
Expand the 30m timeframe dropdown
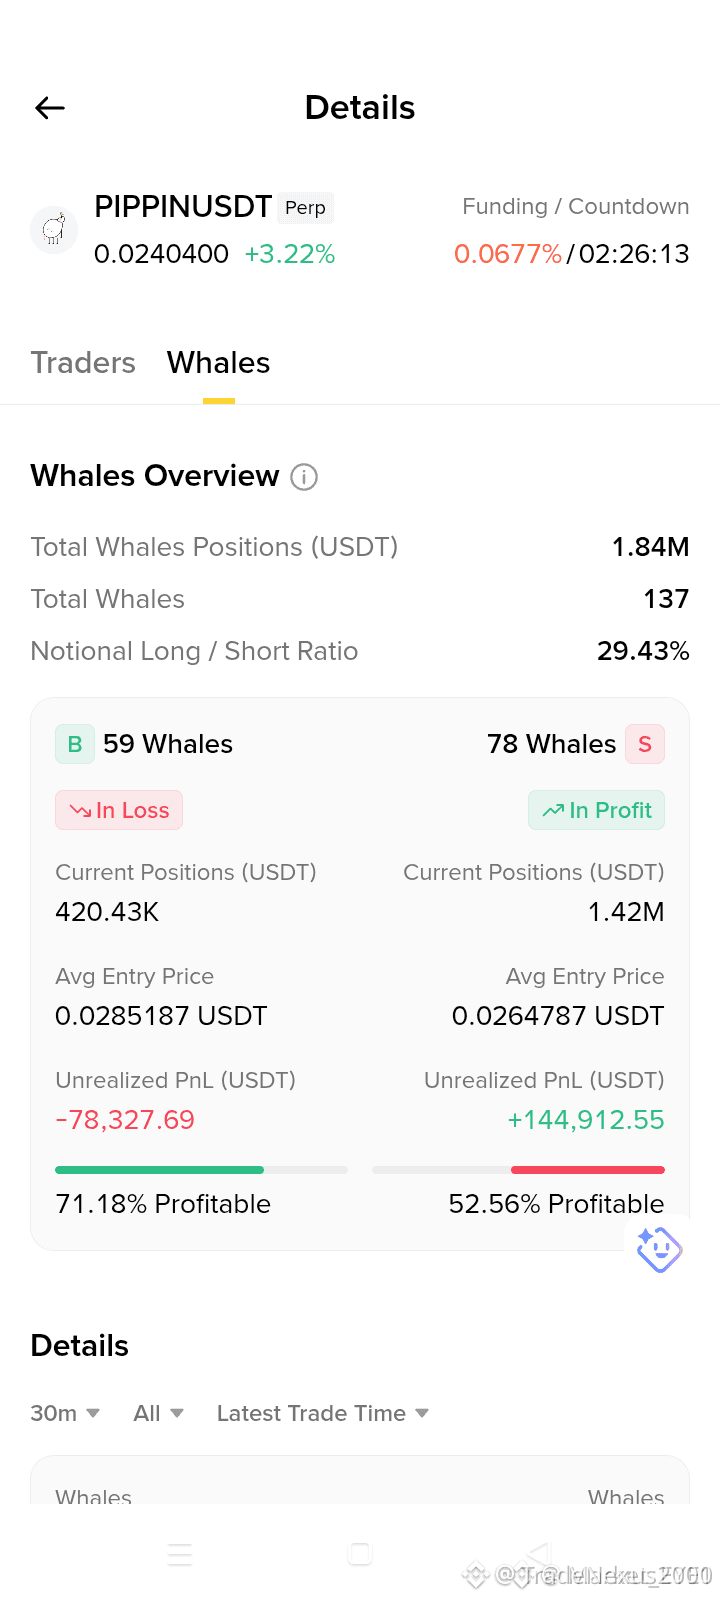click(x=65, y=1413)
